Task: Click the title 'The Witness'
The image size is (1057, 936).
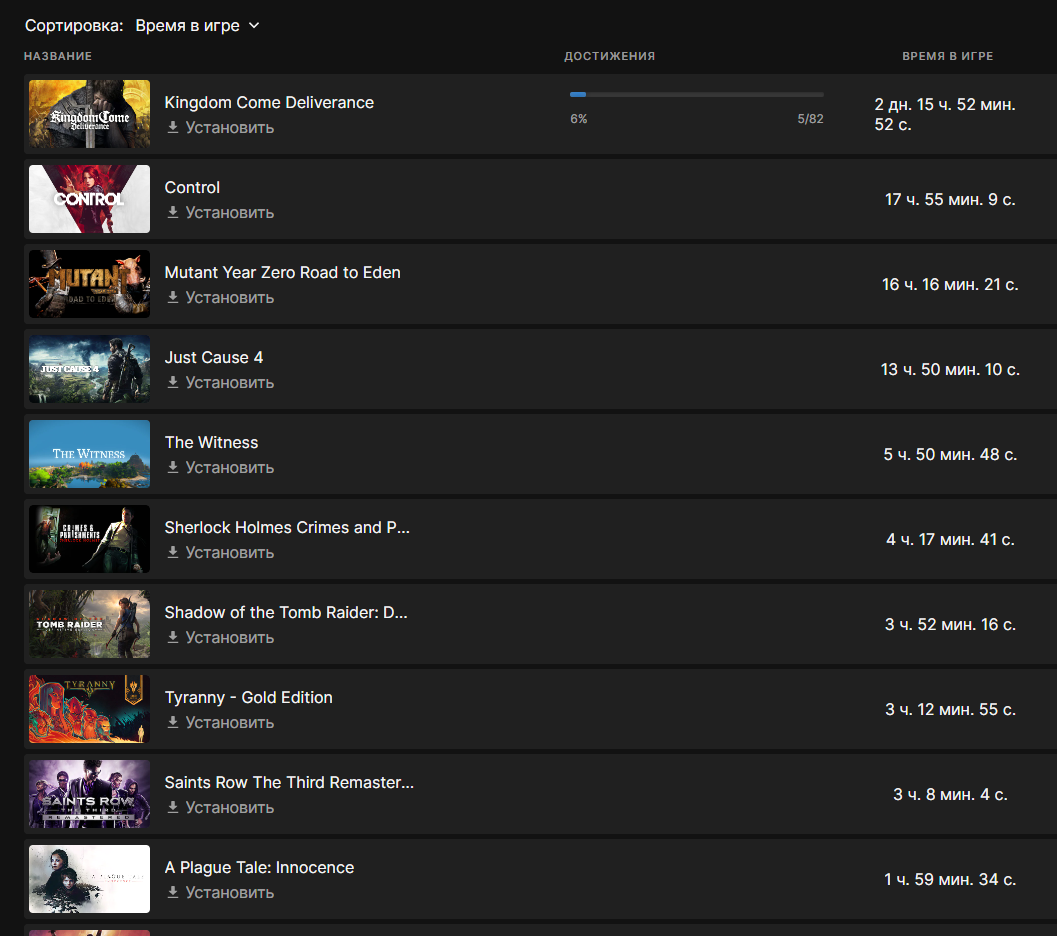Action: (x=212, y=442)
